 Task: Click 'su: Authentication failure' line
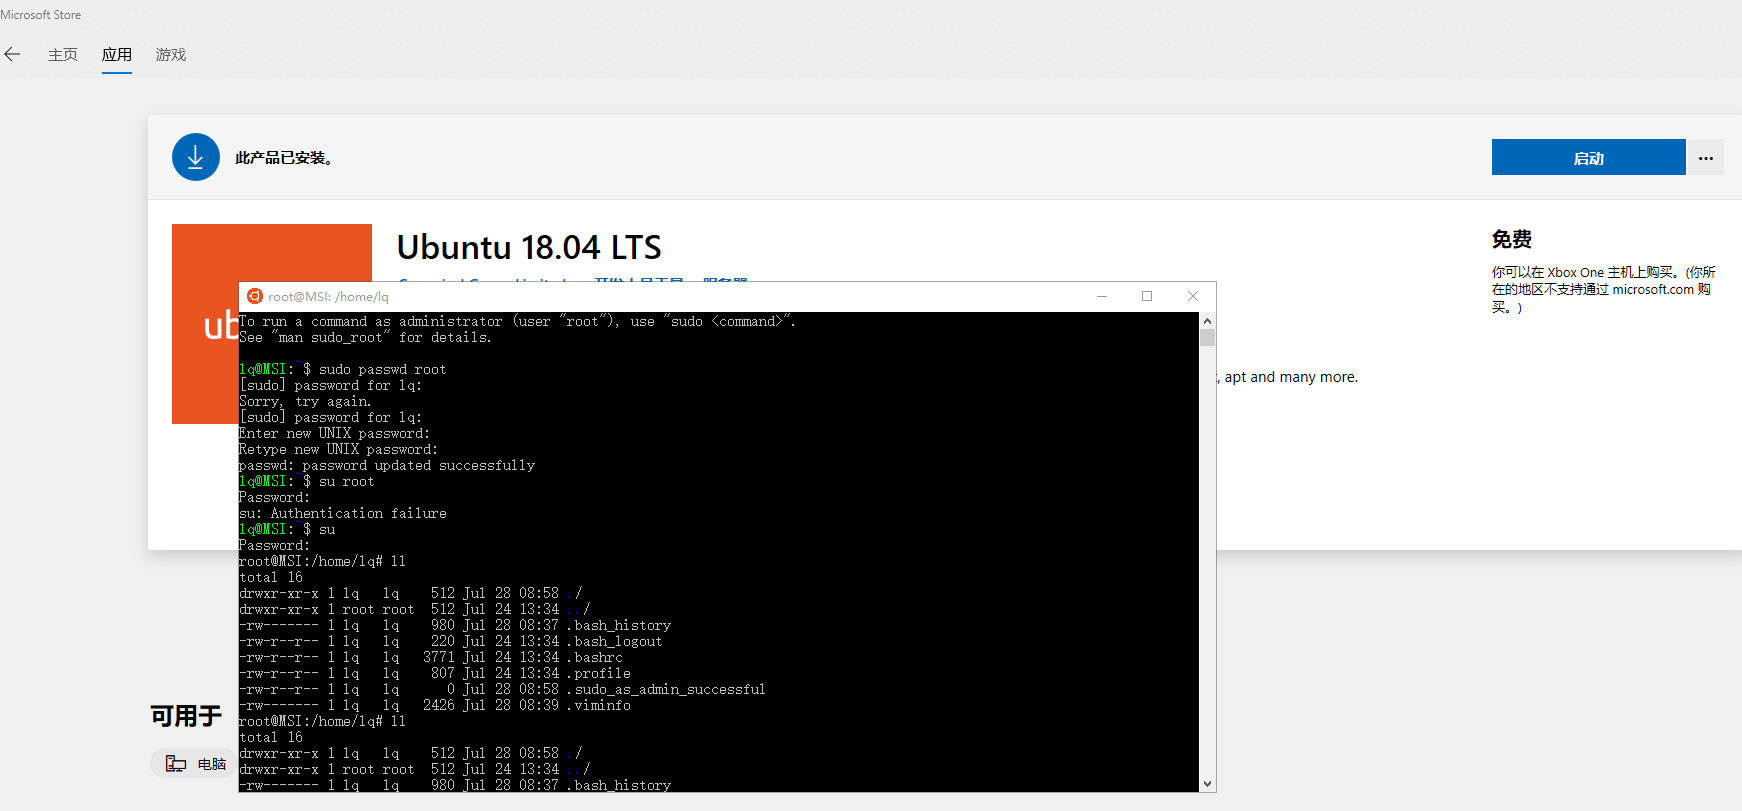pos(343,513)
